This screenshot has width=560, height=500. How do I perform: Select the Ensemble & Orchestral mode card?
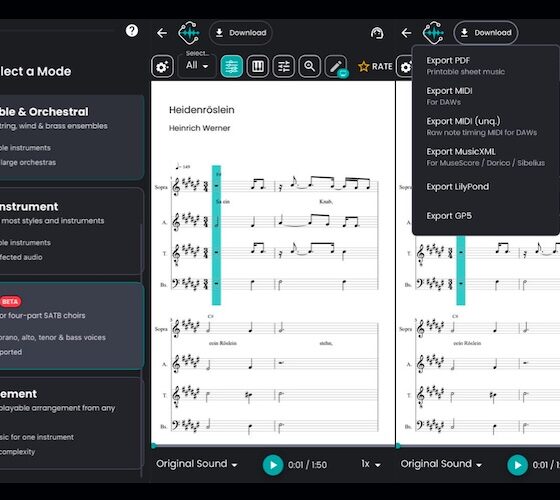[x=72, y=137]
